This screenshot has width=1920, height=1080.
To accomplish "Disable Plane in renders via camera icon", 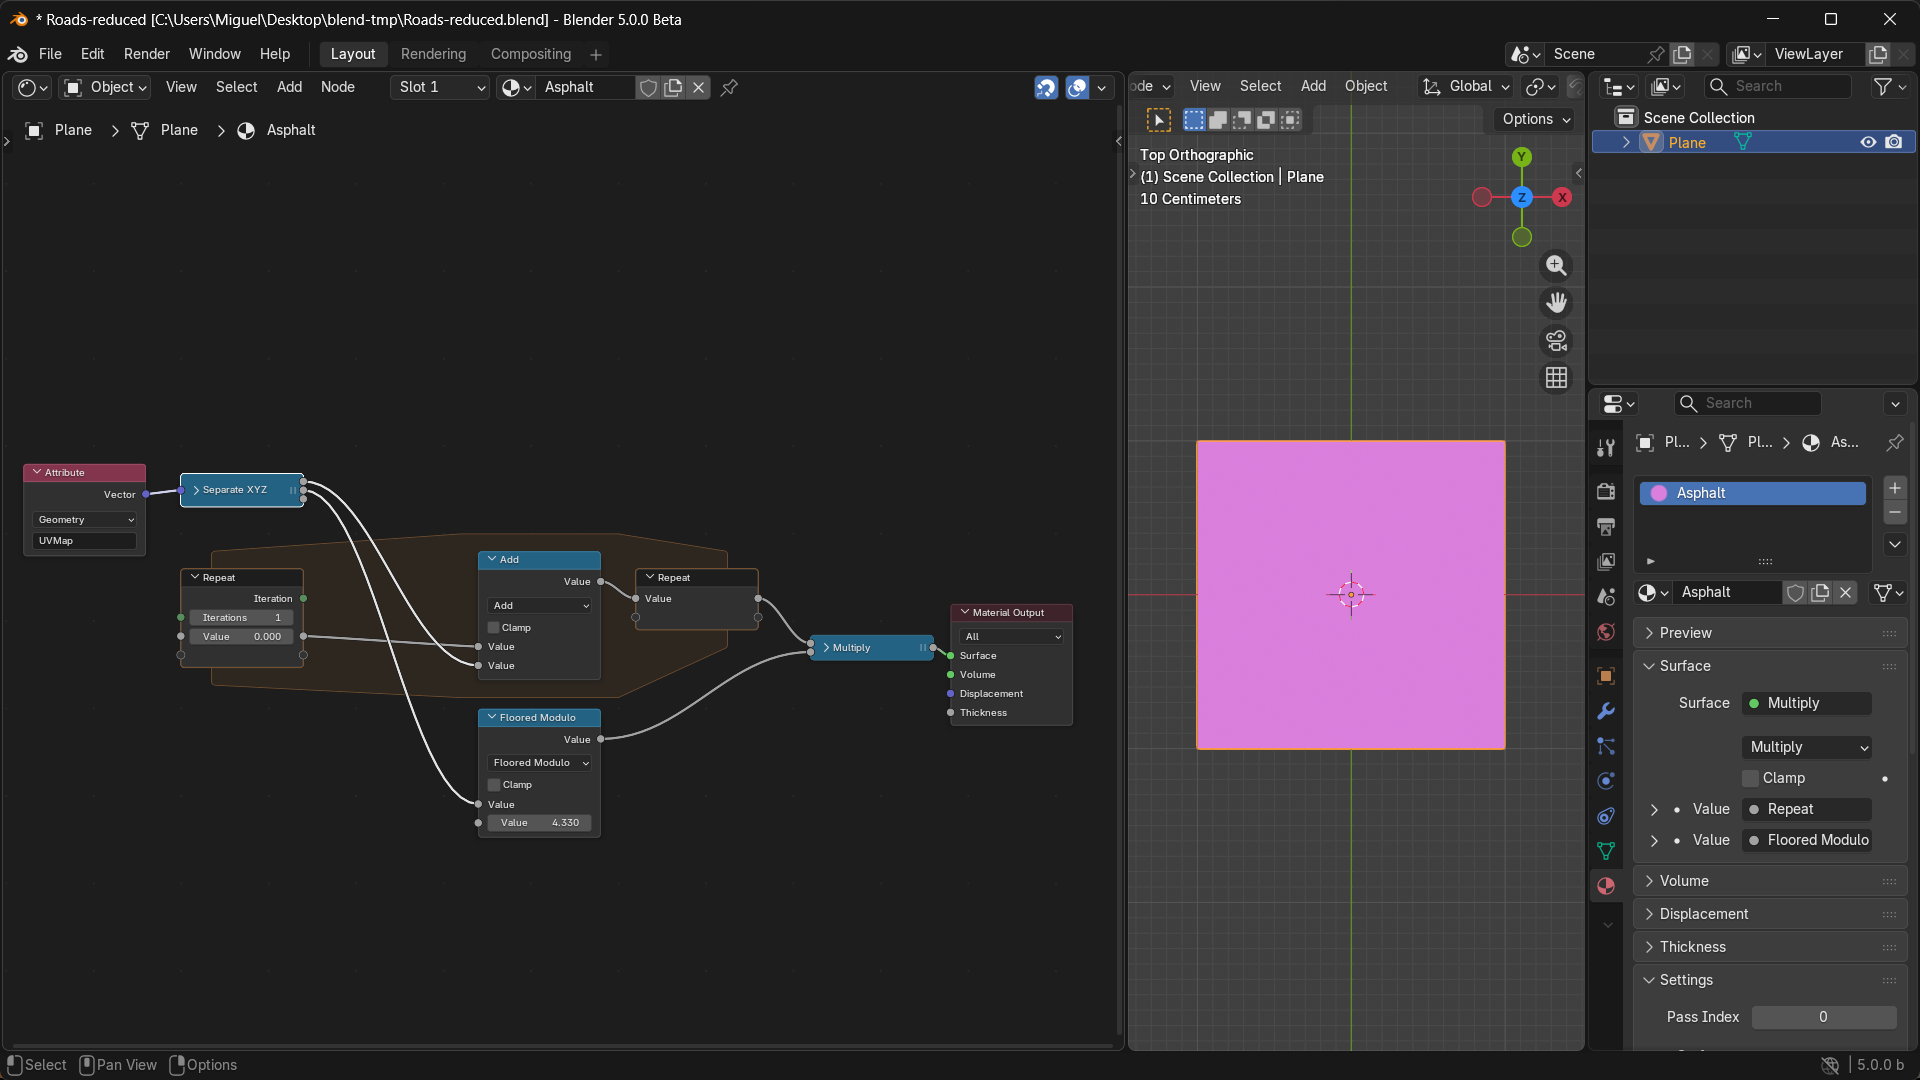I will coord(1893,142).
